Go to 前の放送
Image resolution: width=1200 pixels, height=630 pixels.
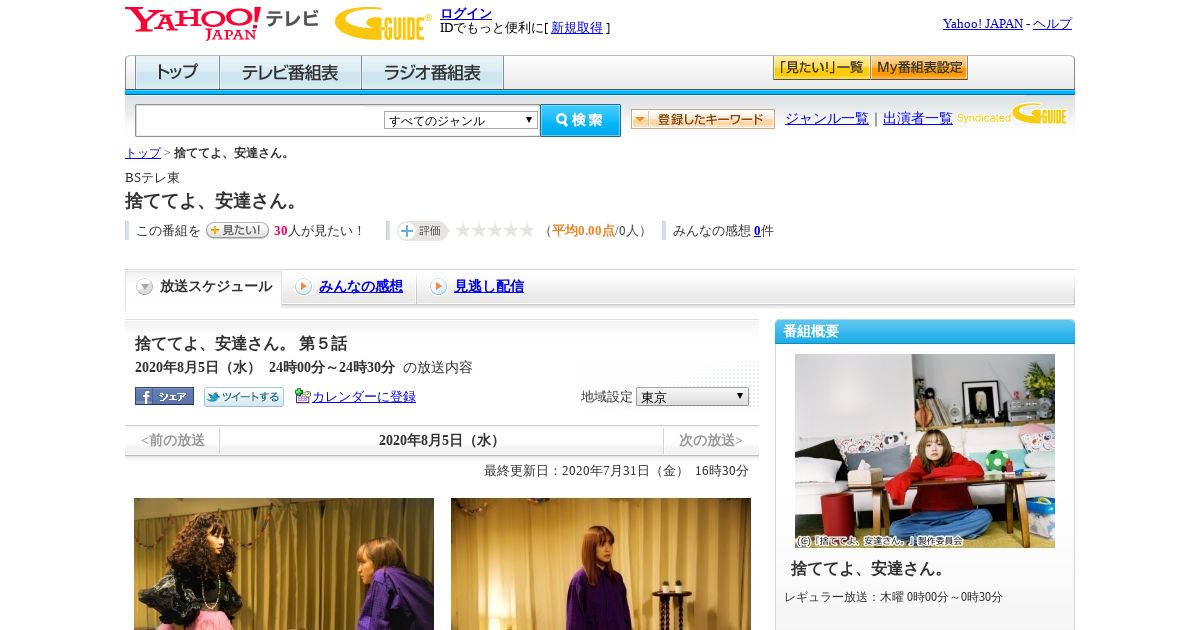[173, 441]
